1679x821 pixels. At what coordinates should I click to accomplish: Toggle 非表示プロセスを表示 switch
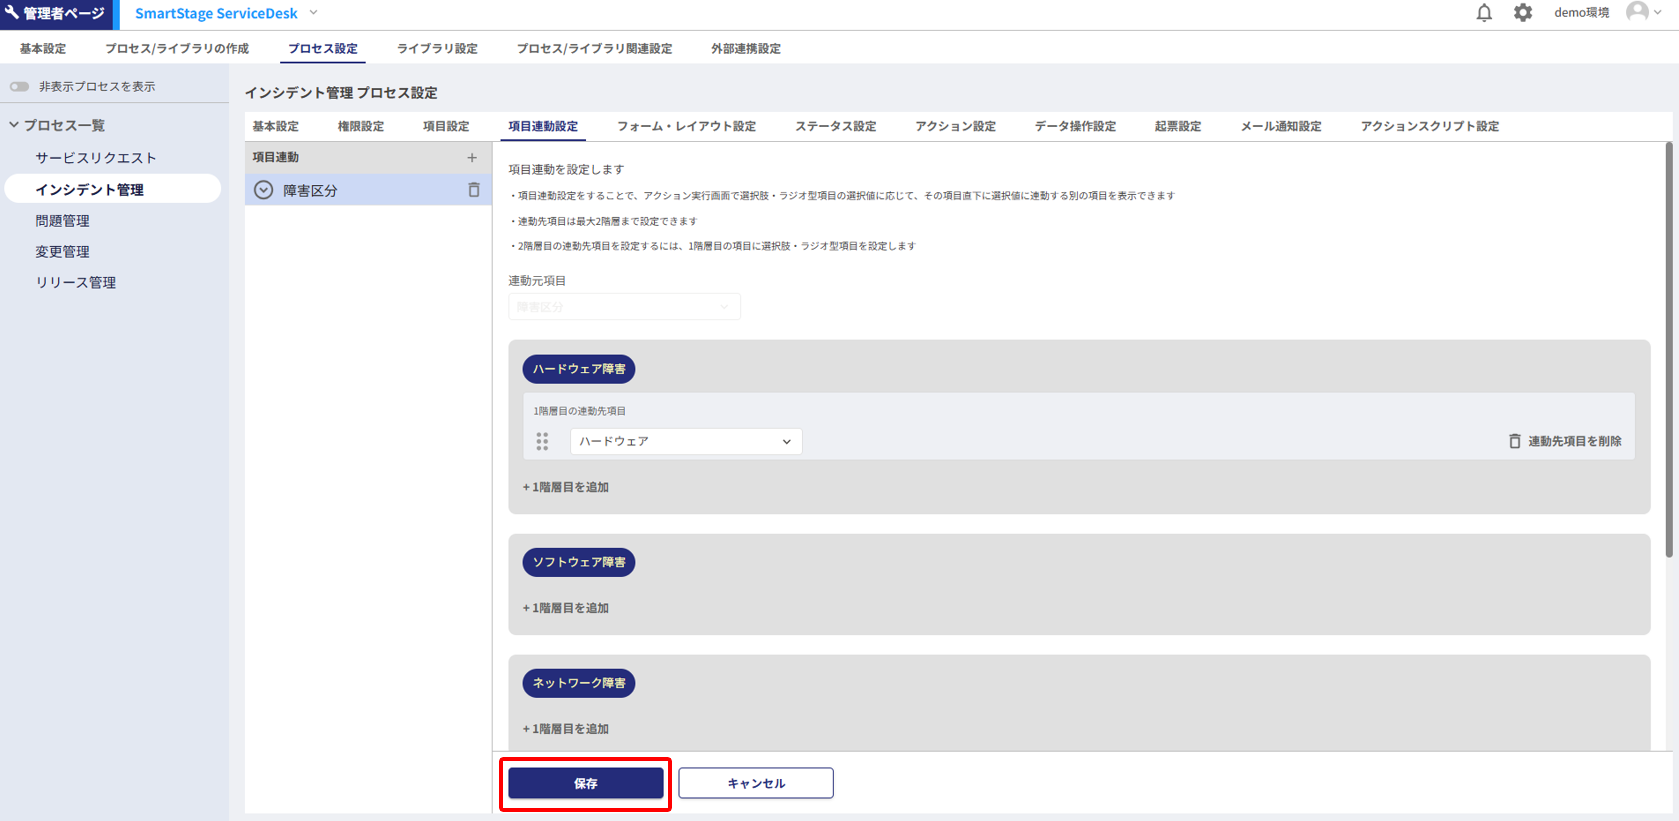pyautogui.click(x=20, y=87)
